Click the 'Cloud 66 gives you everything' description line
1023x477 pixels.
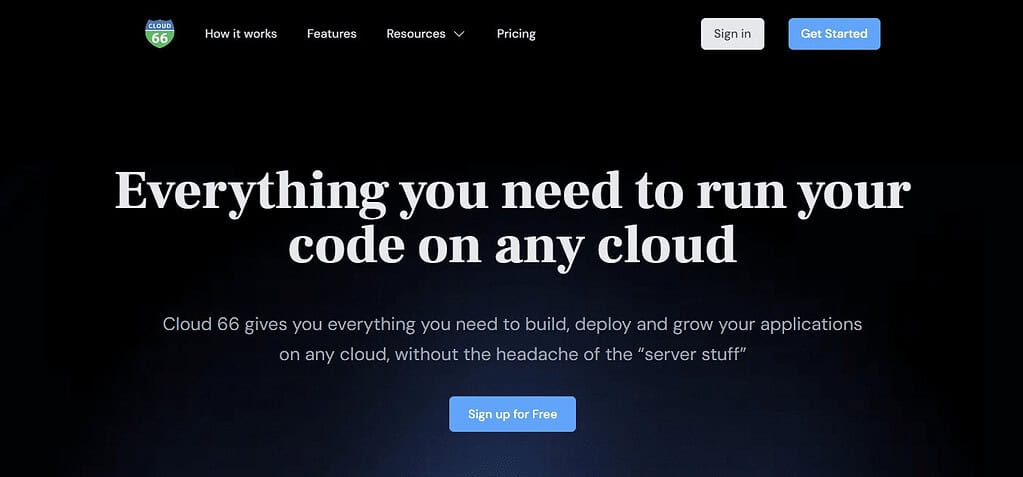[512, 324]
